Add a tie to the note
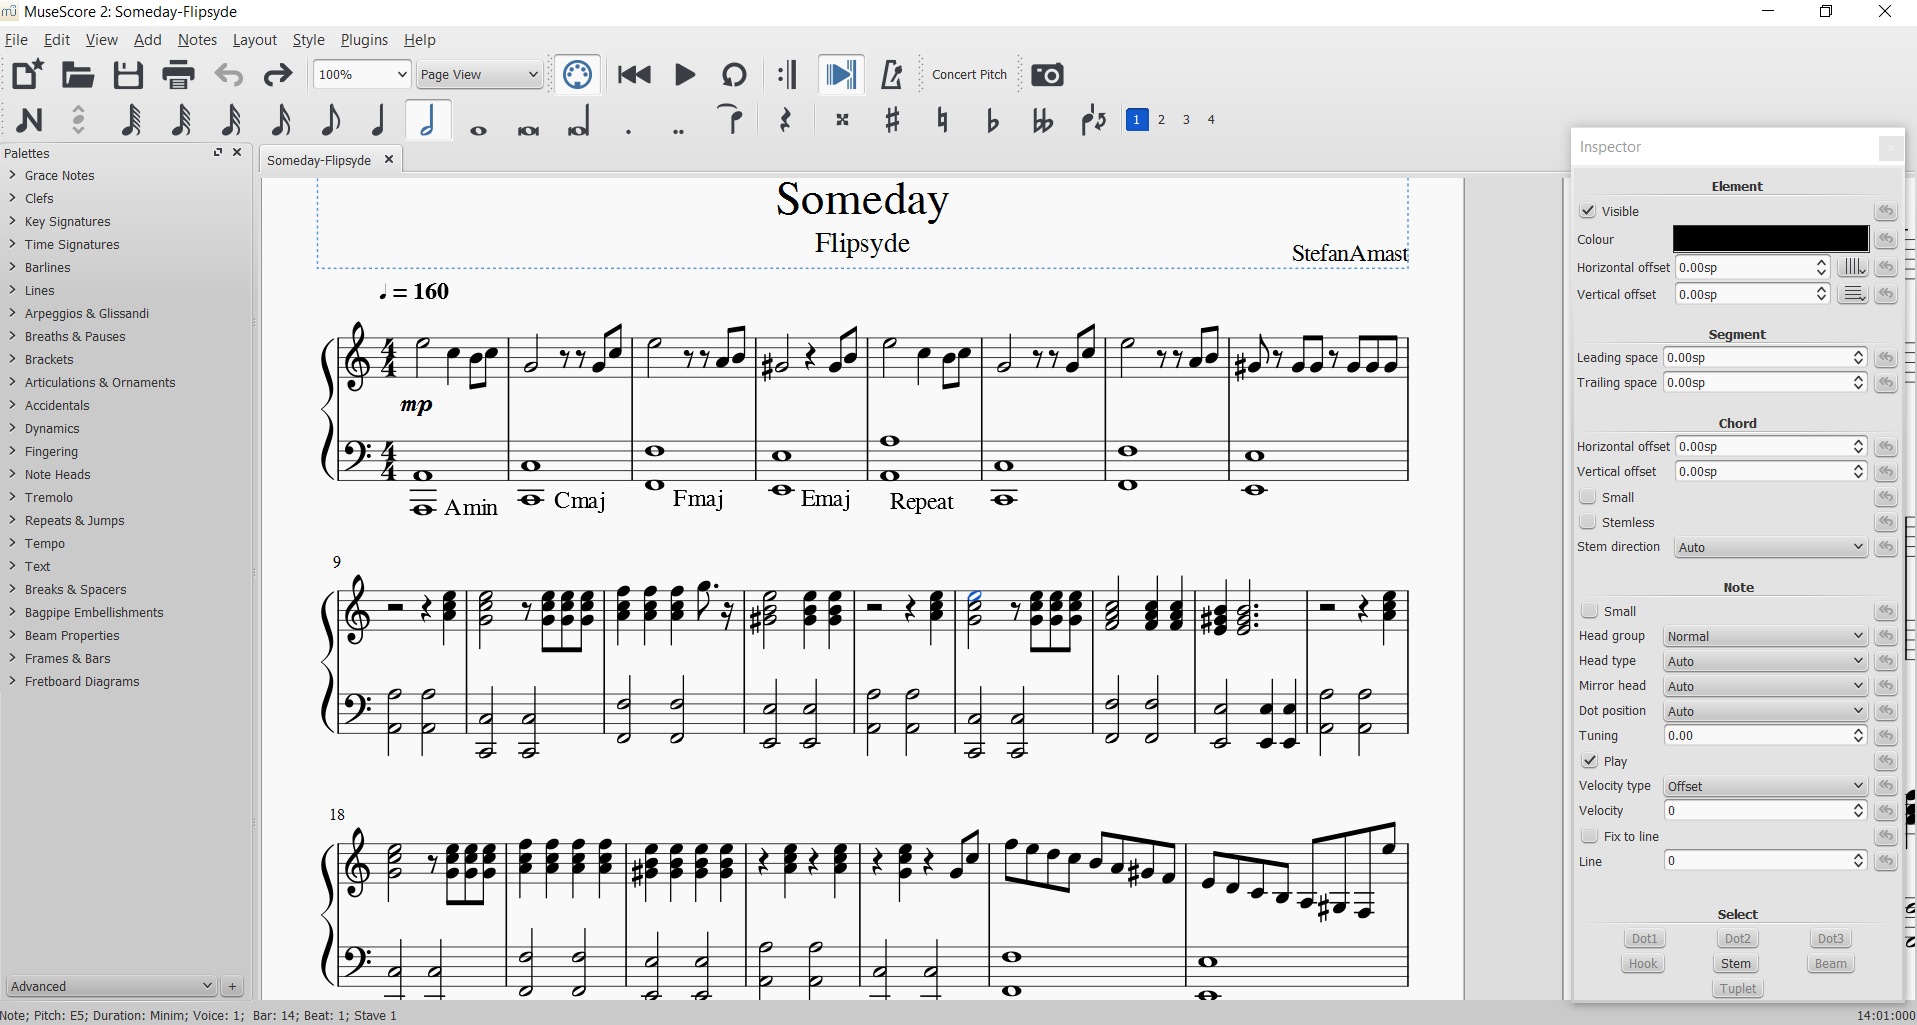1917x1025 pixels. (733, 121)
